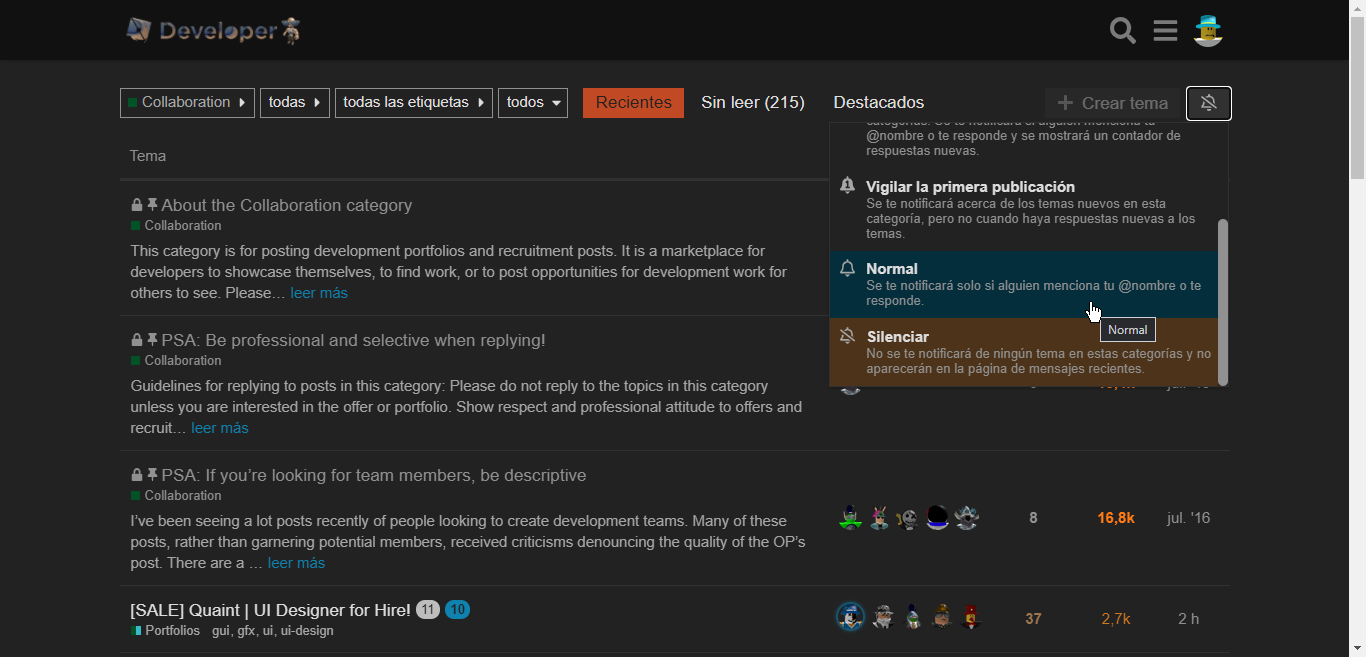1366x657 pixels.
Task: Open 'About the Collaboration category' topic
Action: pos(286,205)
